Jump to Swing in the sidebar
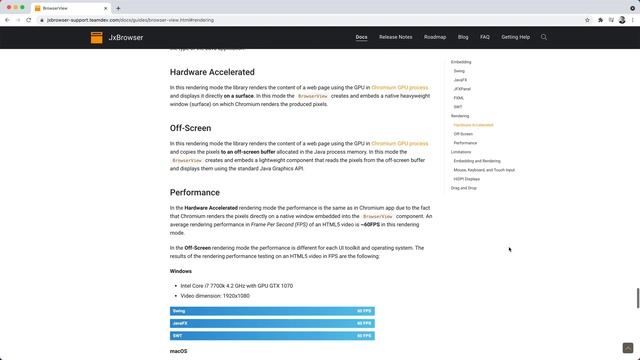The width and height of the screenshot is (640, 360). point(459,71)
